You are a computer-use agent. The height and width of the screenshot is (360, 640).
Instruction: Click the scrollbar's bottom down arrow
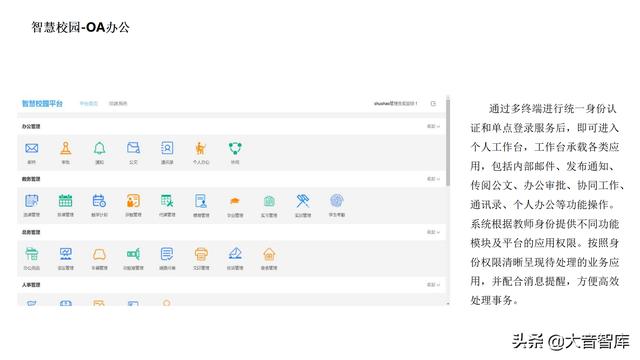click(448, 303)
